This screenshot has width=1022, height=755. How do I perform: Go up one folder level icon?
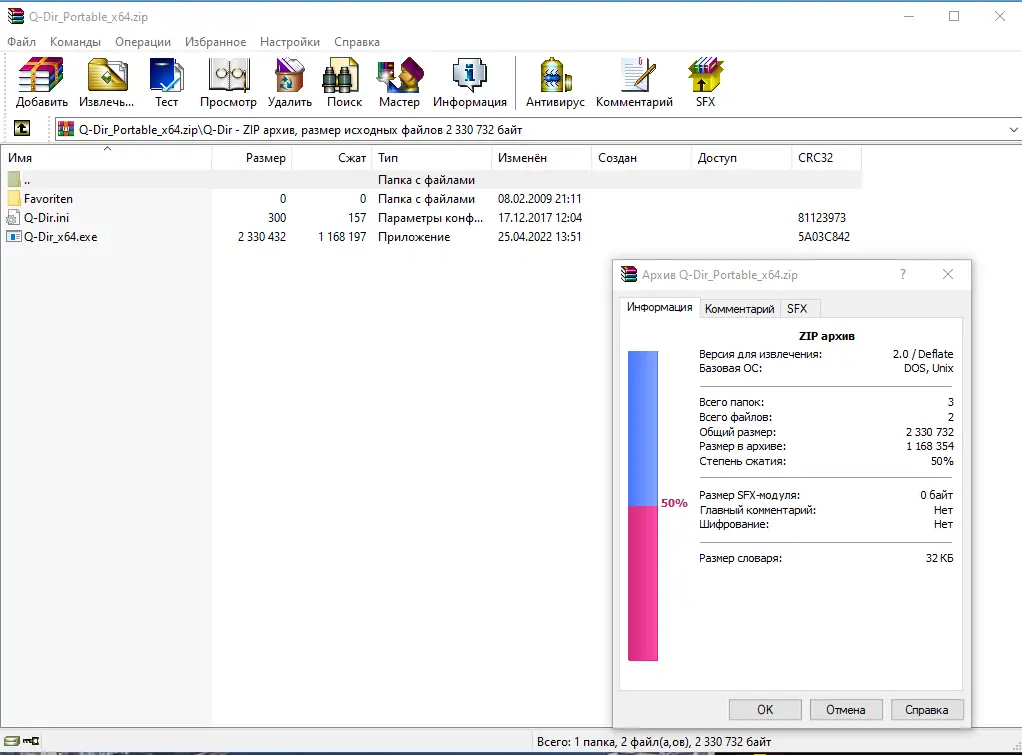point(22,128)
